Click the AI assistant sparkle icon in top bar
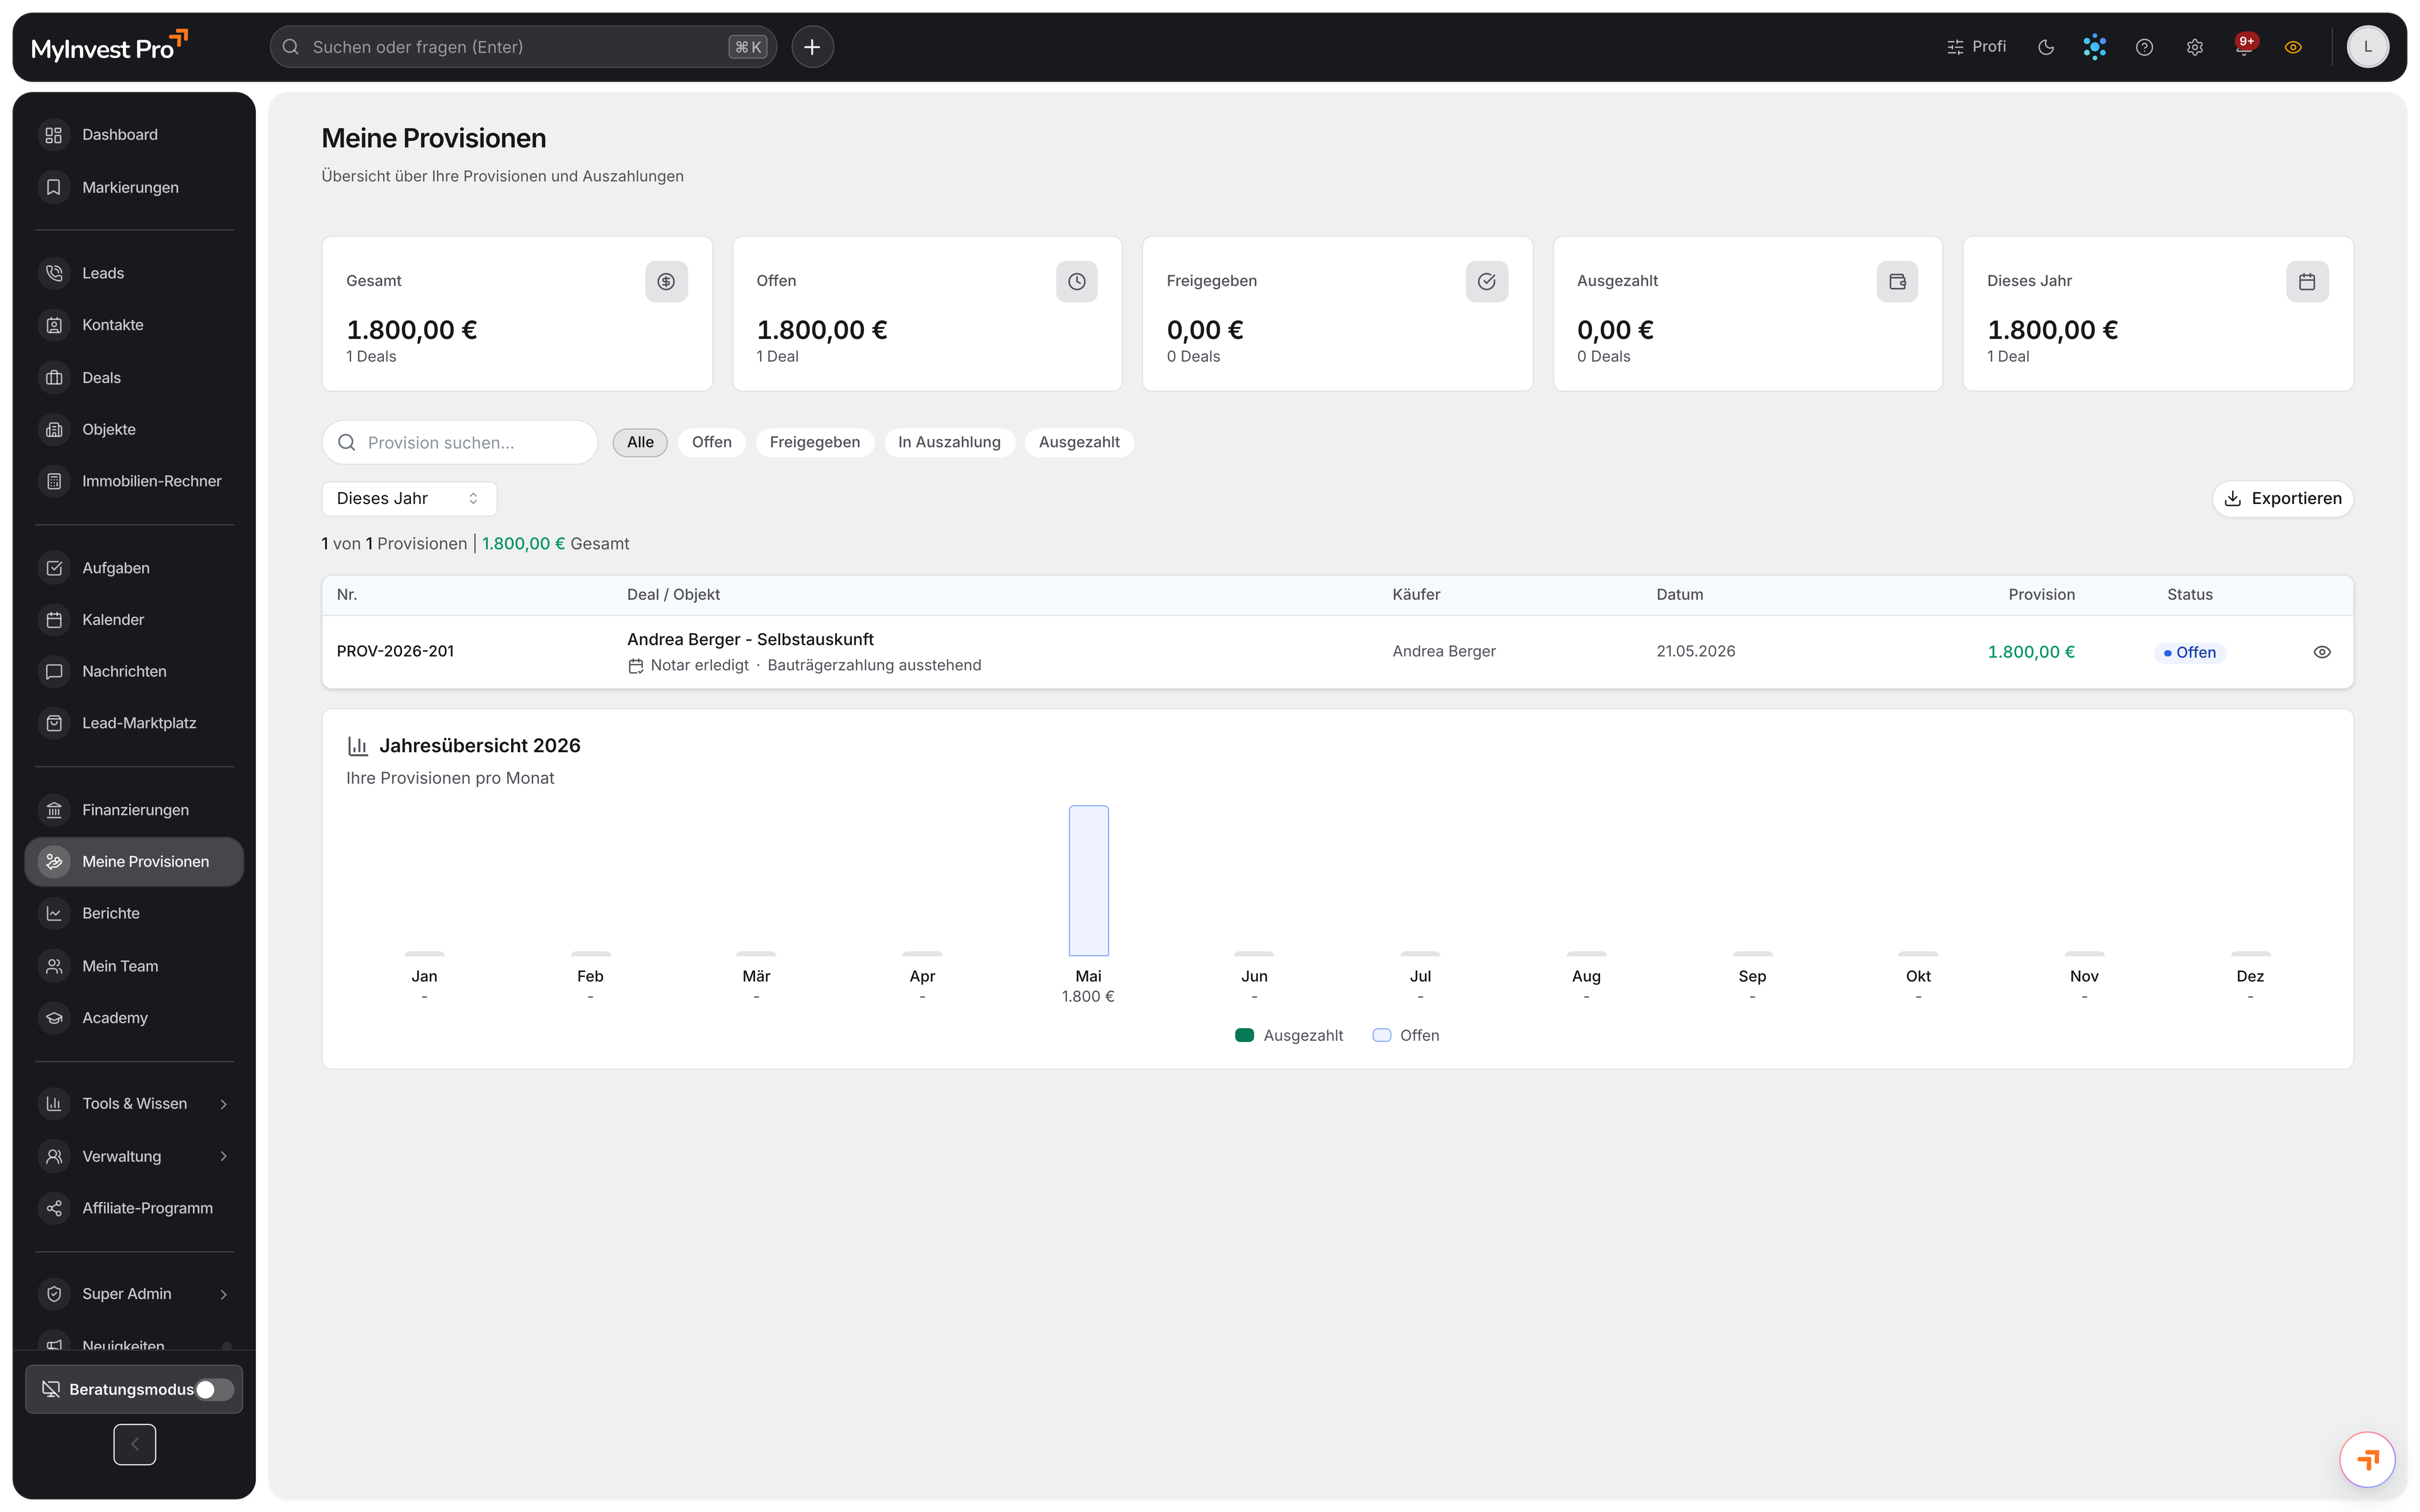This screenshot has width=2420, height=1512. pos(2094,47)
